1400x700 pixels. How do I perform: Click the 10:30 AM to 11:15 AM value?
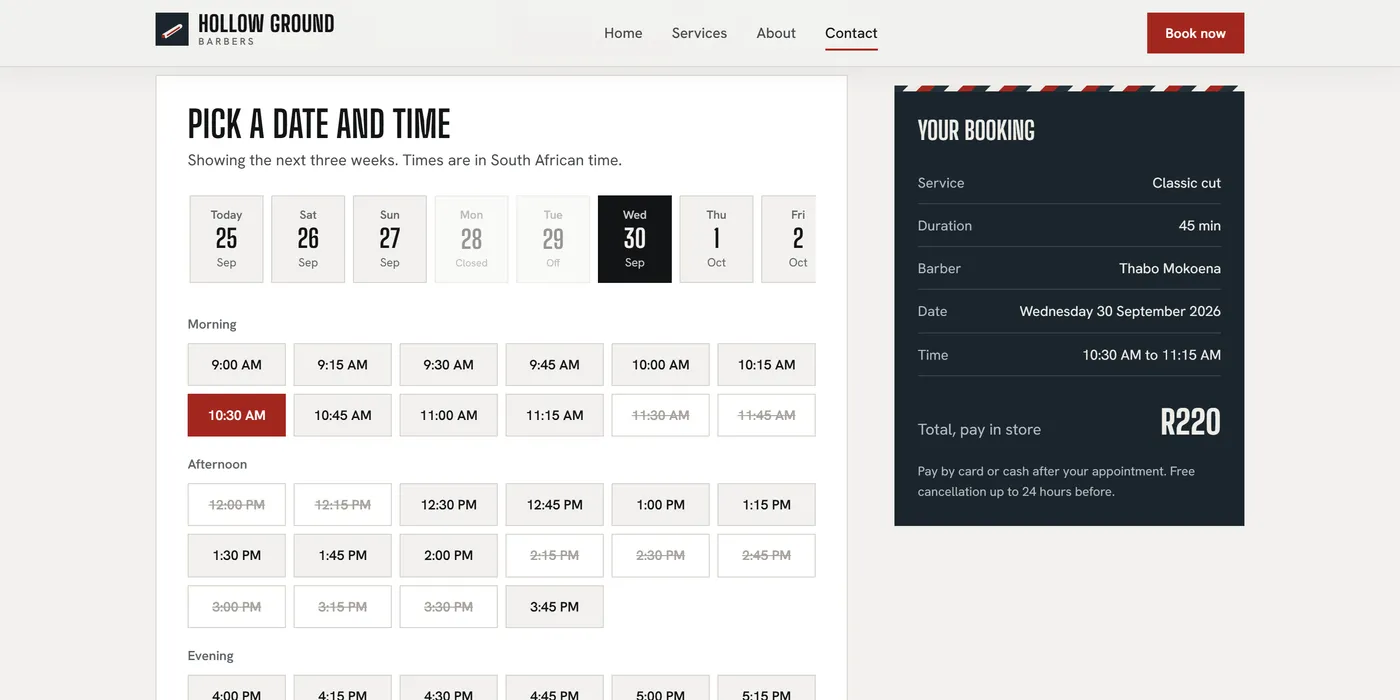coord(1152,355)
